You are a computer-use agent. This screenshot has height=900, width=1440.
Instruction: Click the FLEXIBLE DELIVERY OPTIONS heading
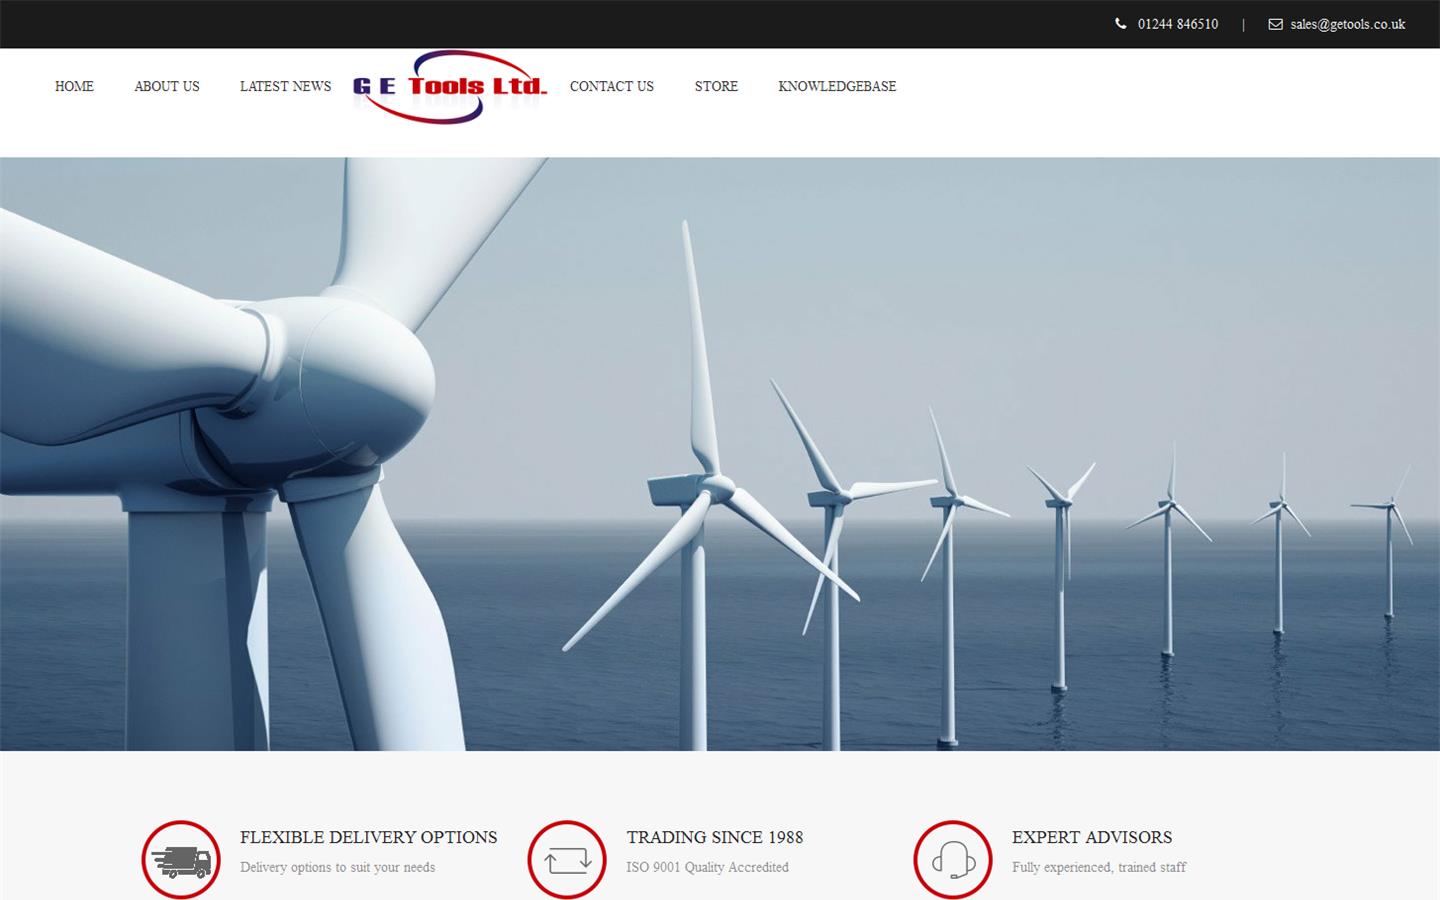tap(368, 838)
